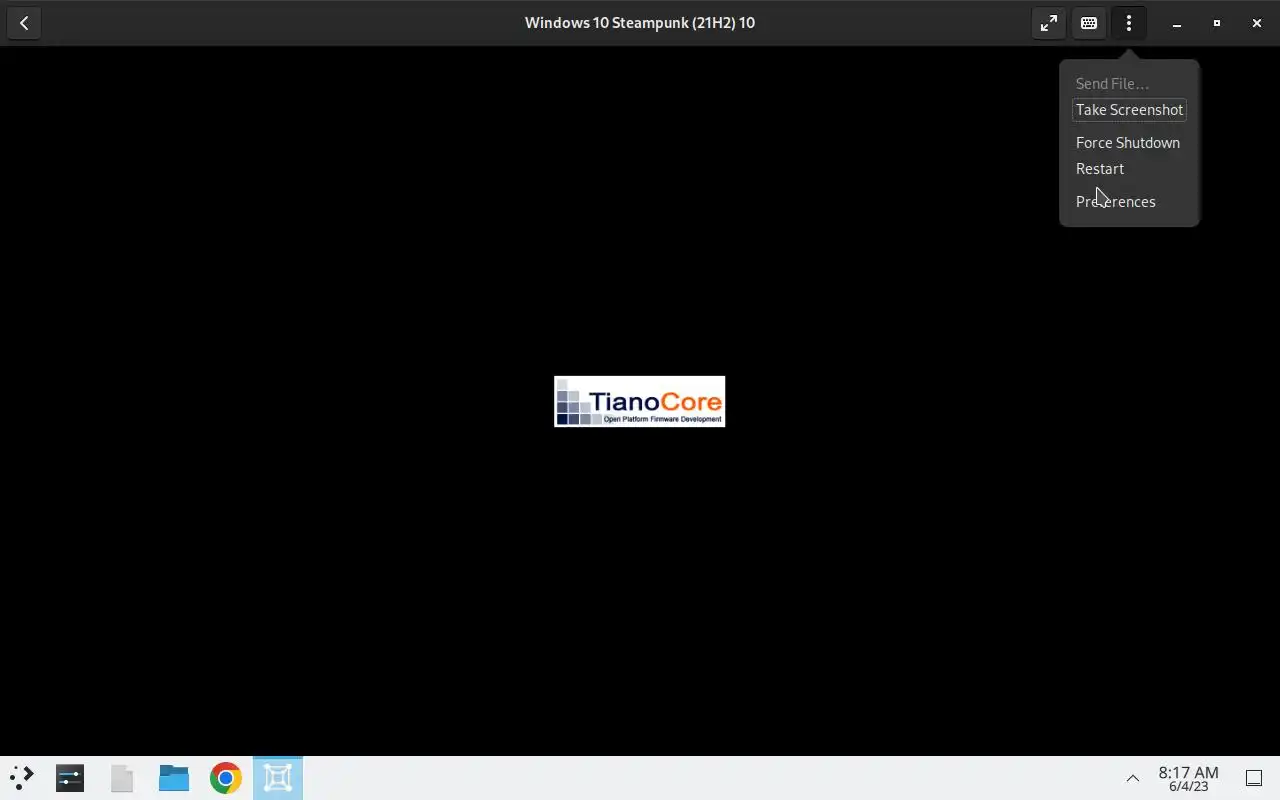Screen dimensions: 1280x800
Task: Open the system settings taskbar icon
Action: [x=70, y=778]
